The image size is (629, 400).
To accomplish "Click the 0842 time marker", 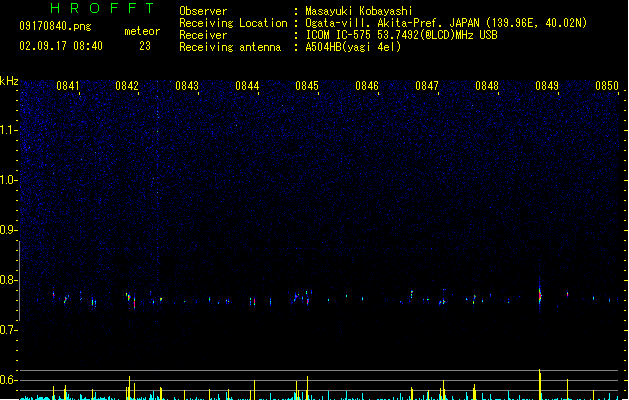I will click(x=127, y=86).
